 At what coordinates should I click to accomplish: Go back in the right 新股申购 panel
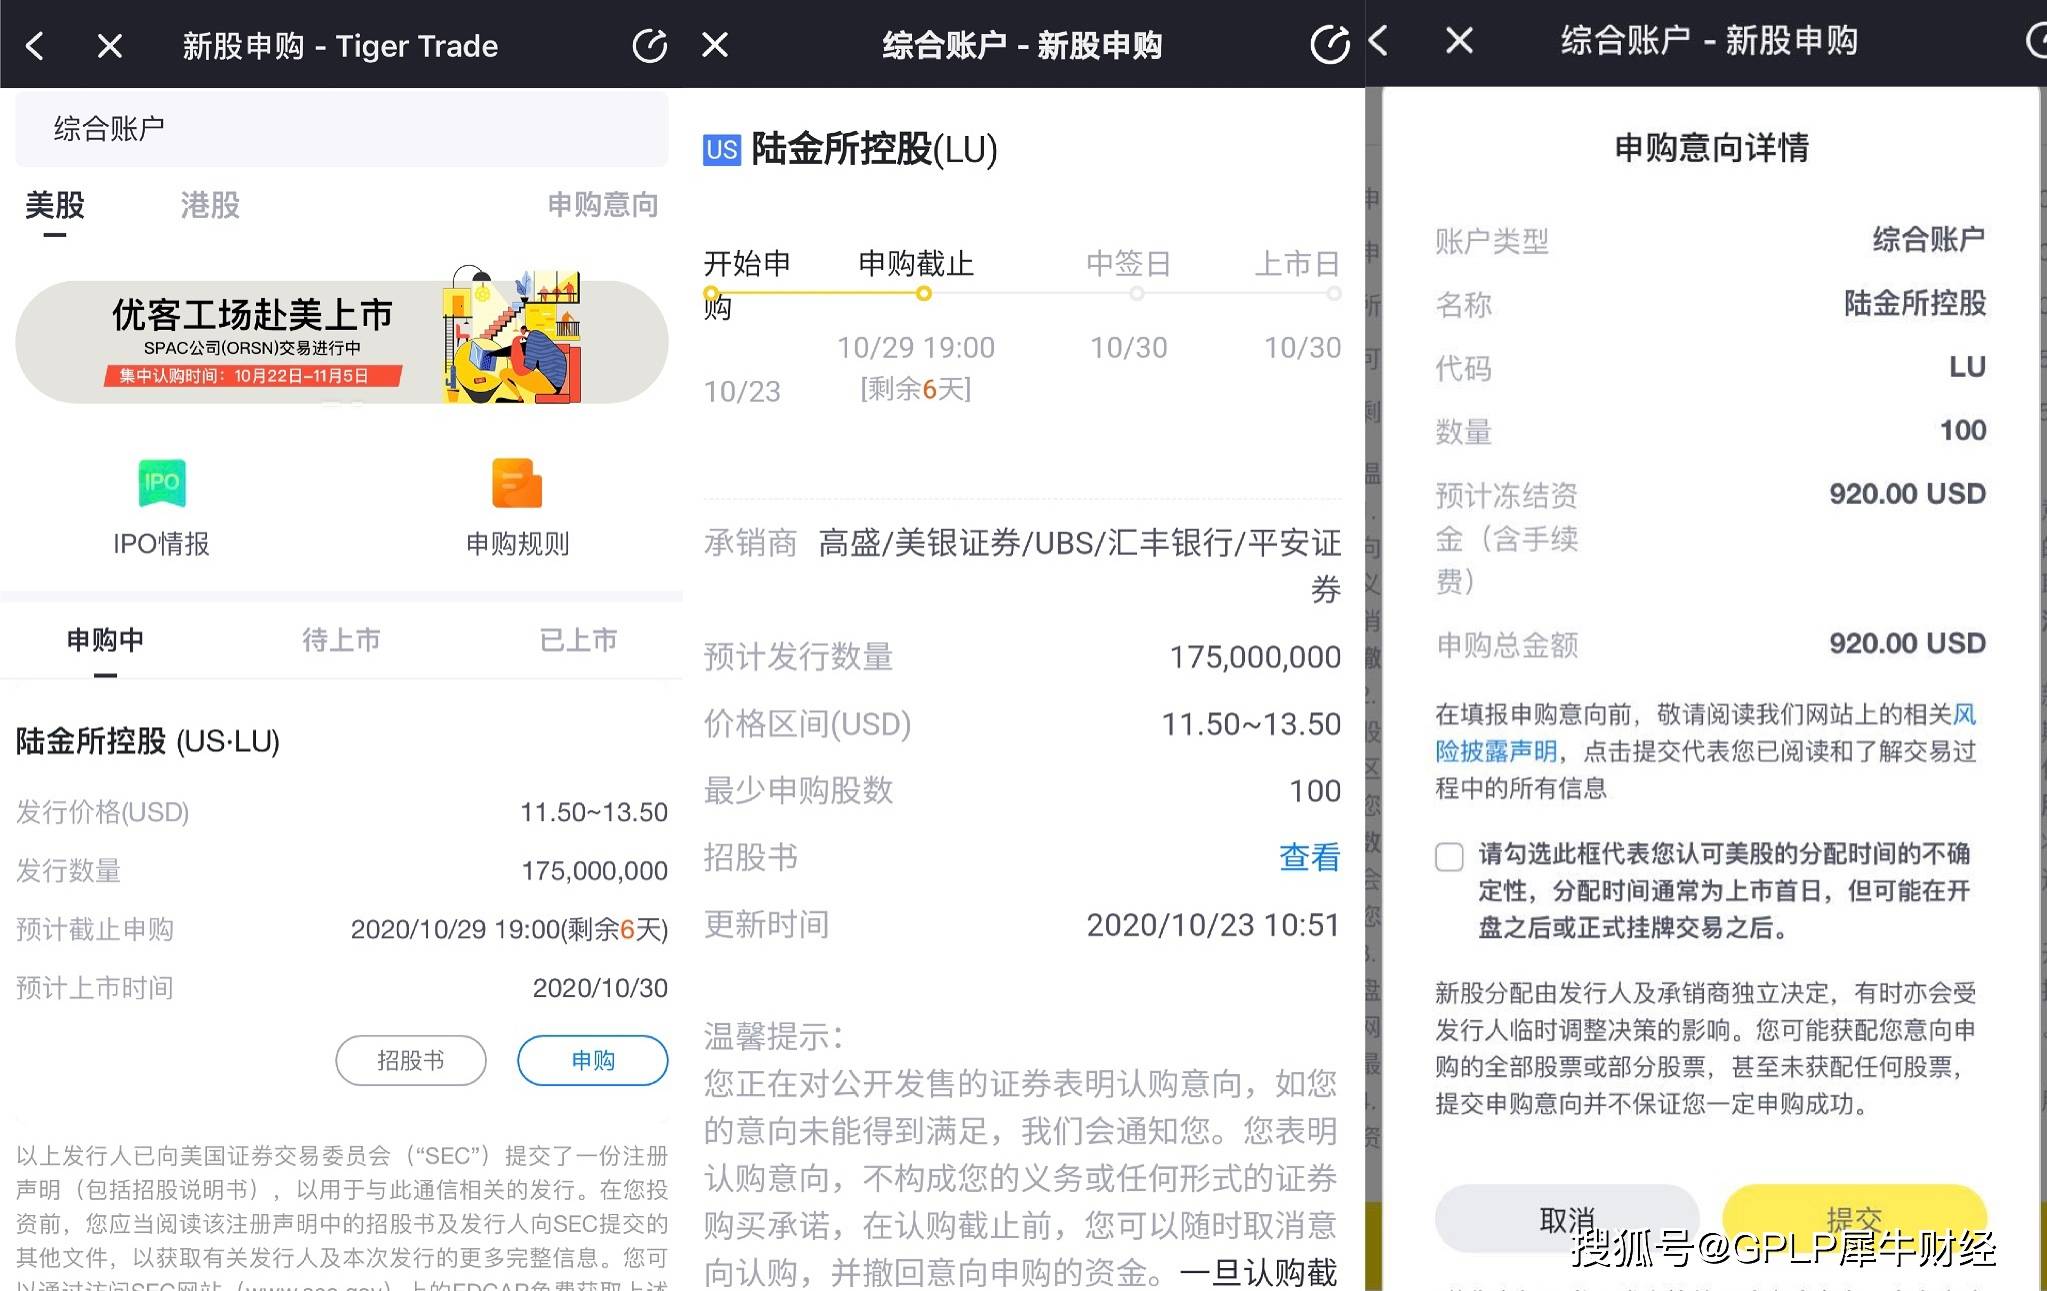[1379, 41]
